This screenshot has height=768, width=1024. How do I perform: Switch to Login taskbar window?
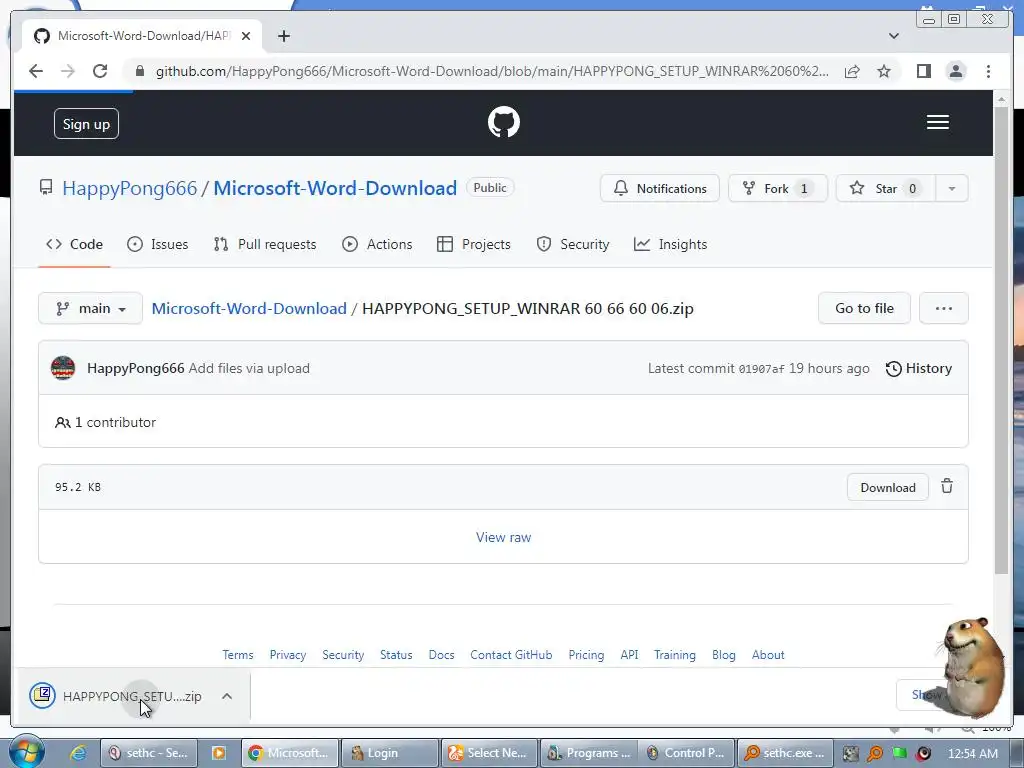[x=389, y=753]
